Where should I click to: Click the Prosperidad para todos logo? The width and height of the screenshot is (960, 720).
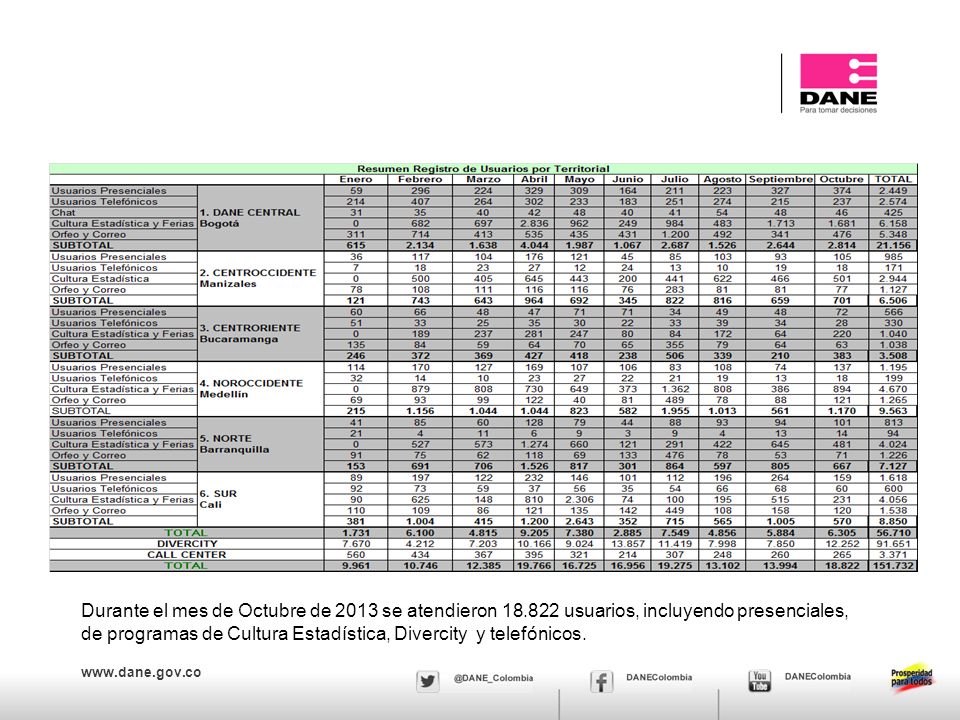click(x=912, y=677)
